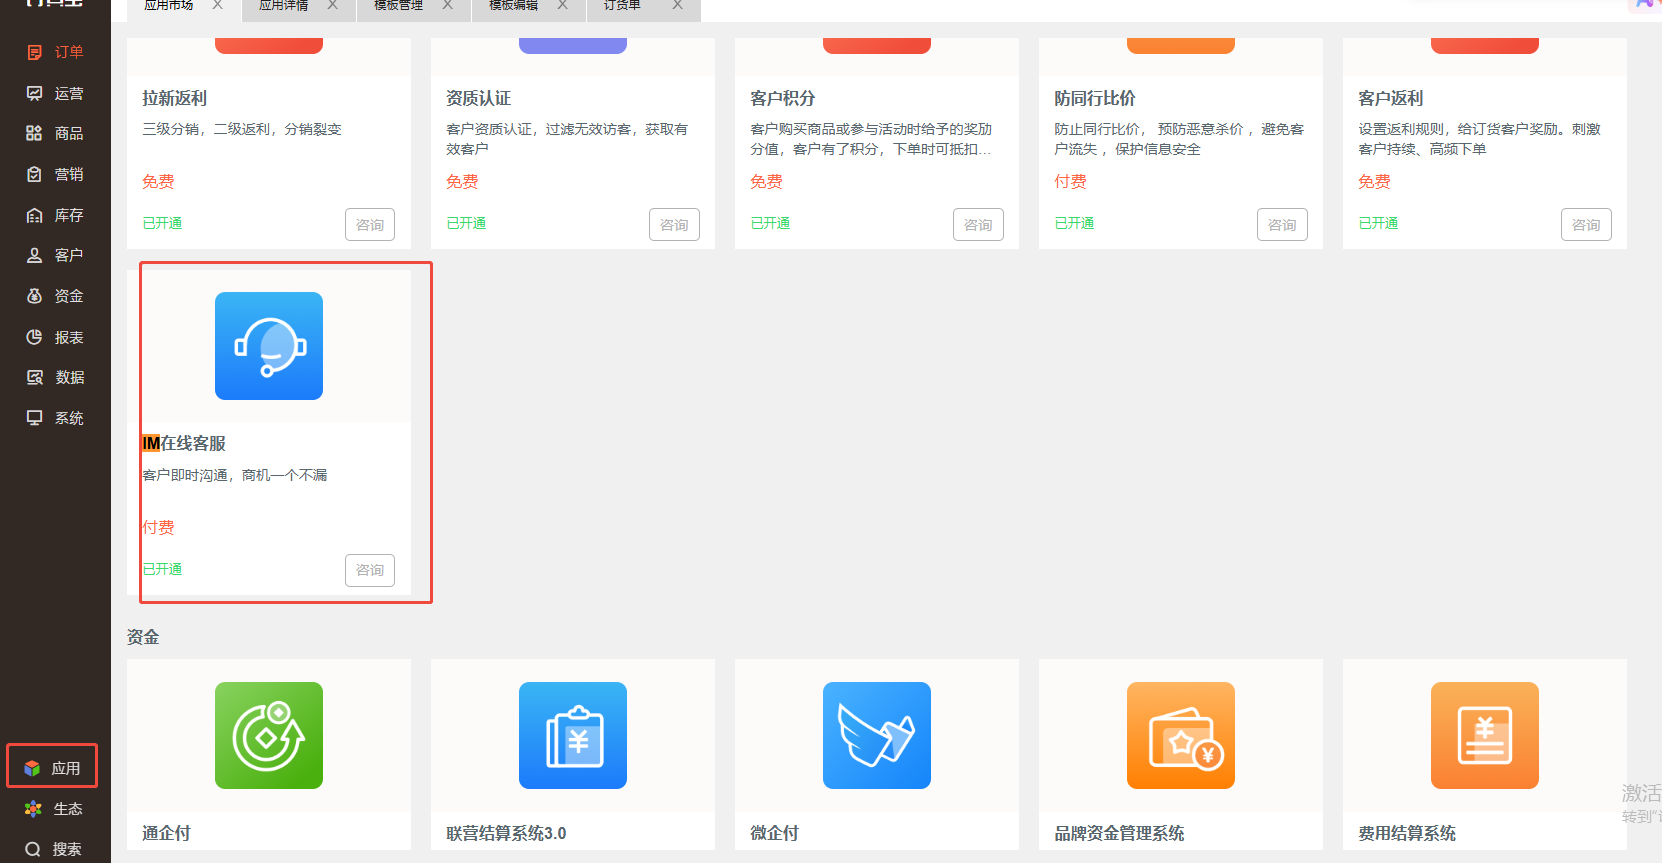Click 已开通 status on IM在线客服 card
The image size is (1662, 863).
(162, 569)
